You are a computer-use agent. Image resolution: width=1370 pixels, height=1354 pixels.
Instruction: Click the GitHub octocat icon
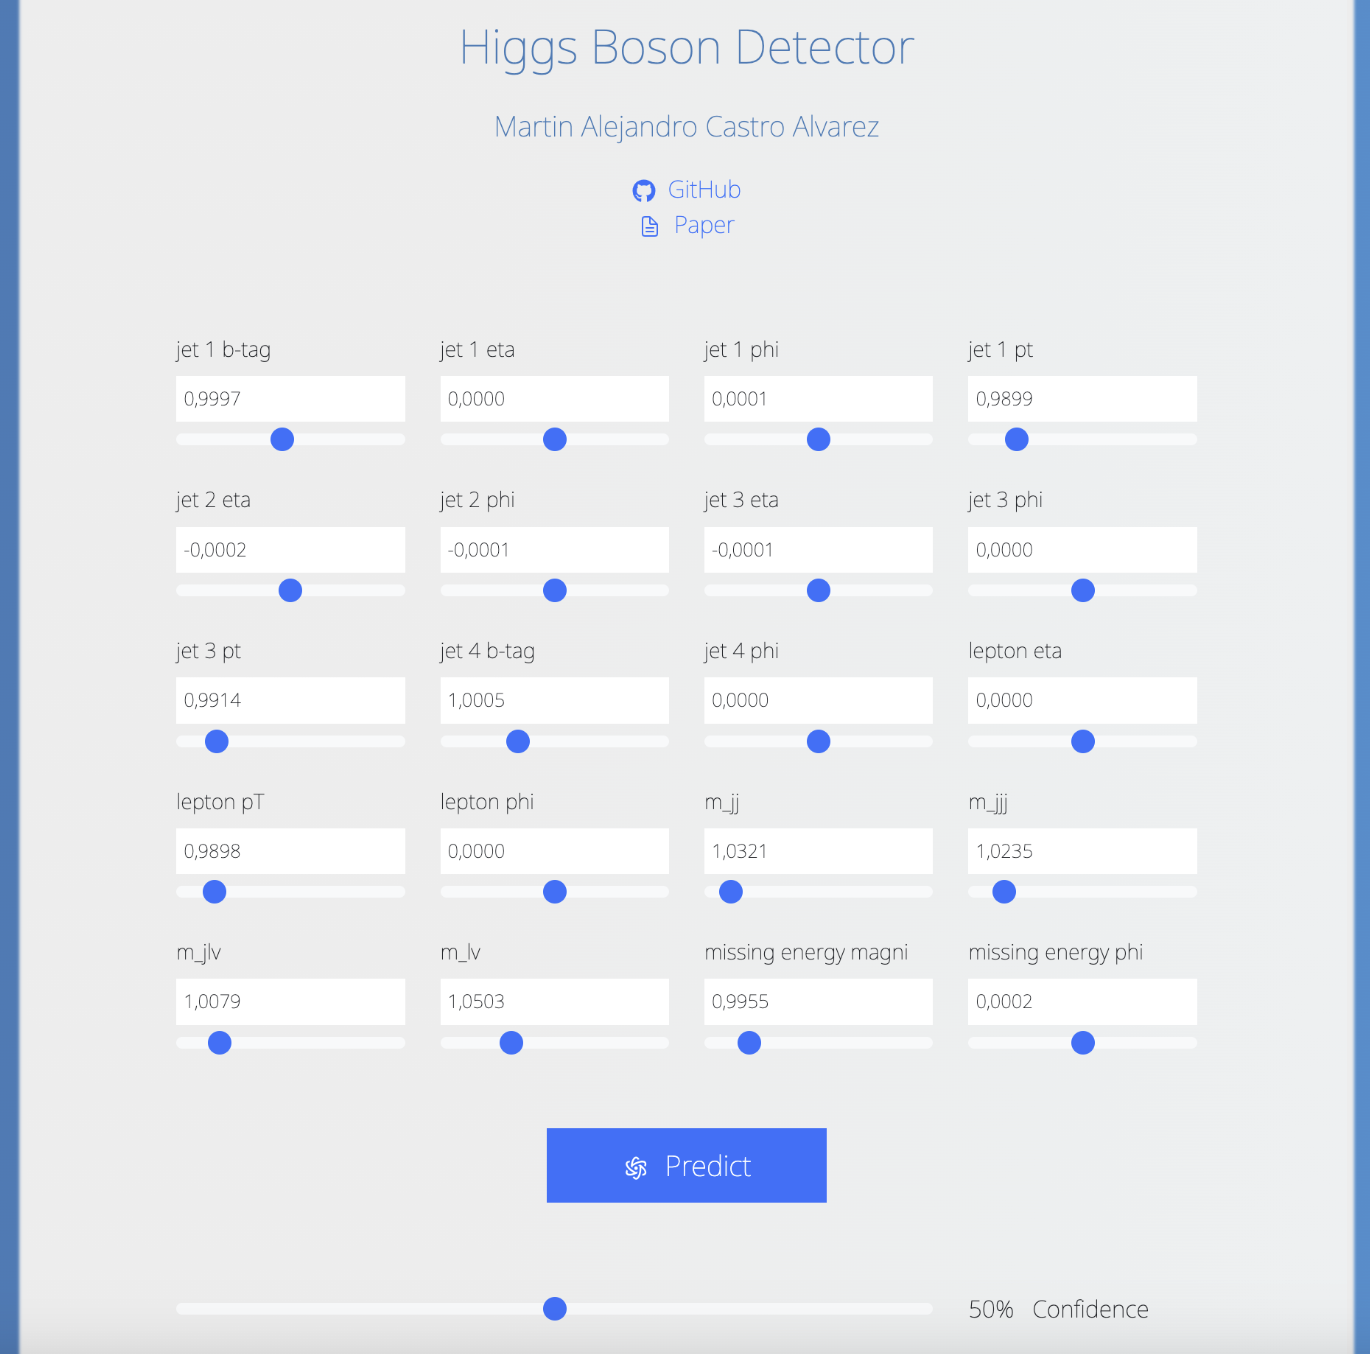pos(645,190)
